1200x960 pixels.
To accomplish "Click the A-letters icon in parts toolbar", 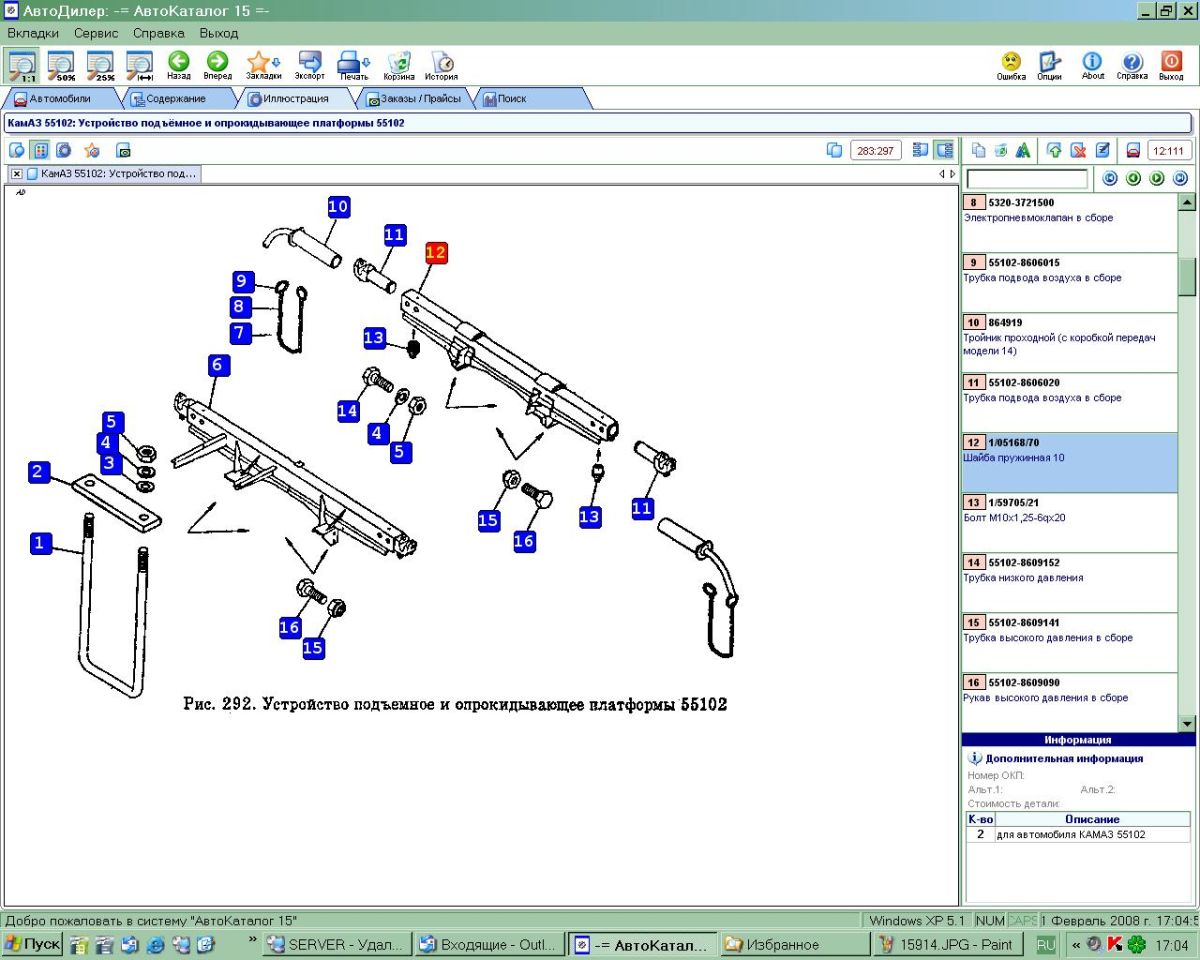I will coord(1022,150).
